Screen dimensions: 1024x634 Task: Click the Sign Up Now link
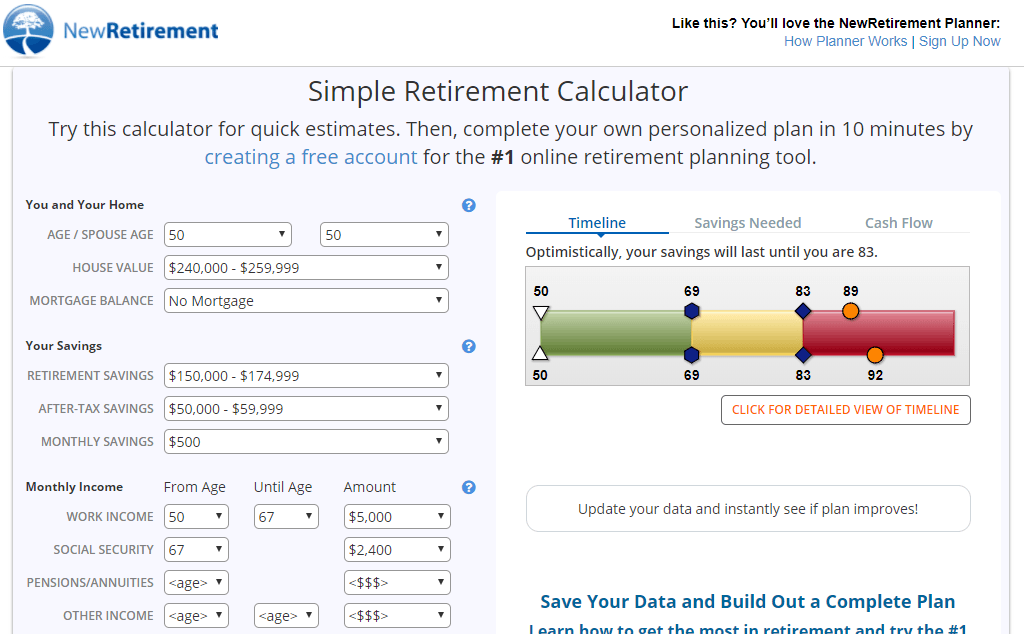pos(959,41)
